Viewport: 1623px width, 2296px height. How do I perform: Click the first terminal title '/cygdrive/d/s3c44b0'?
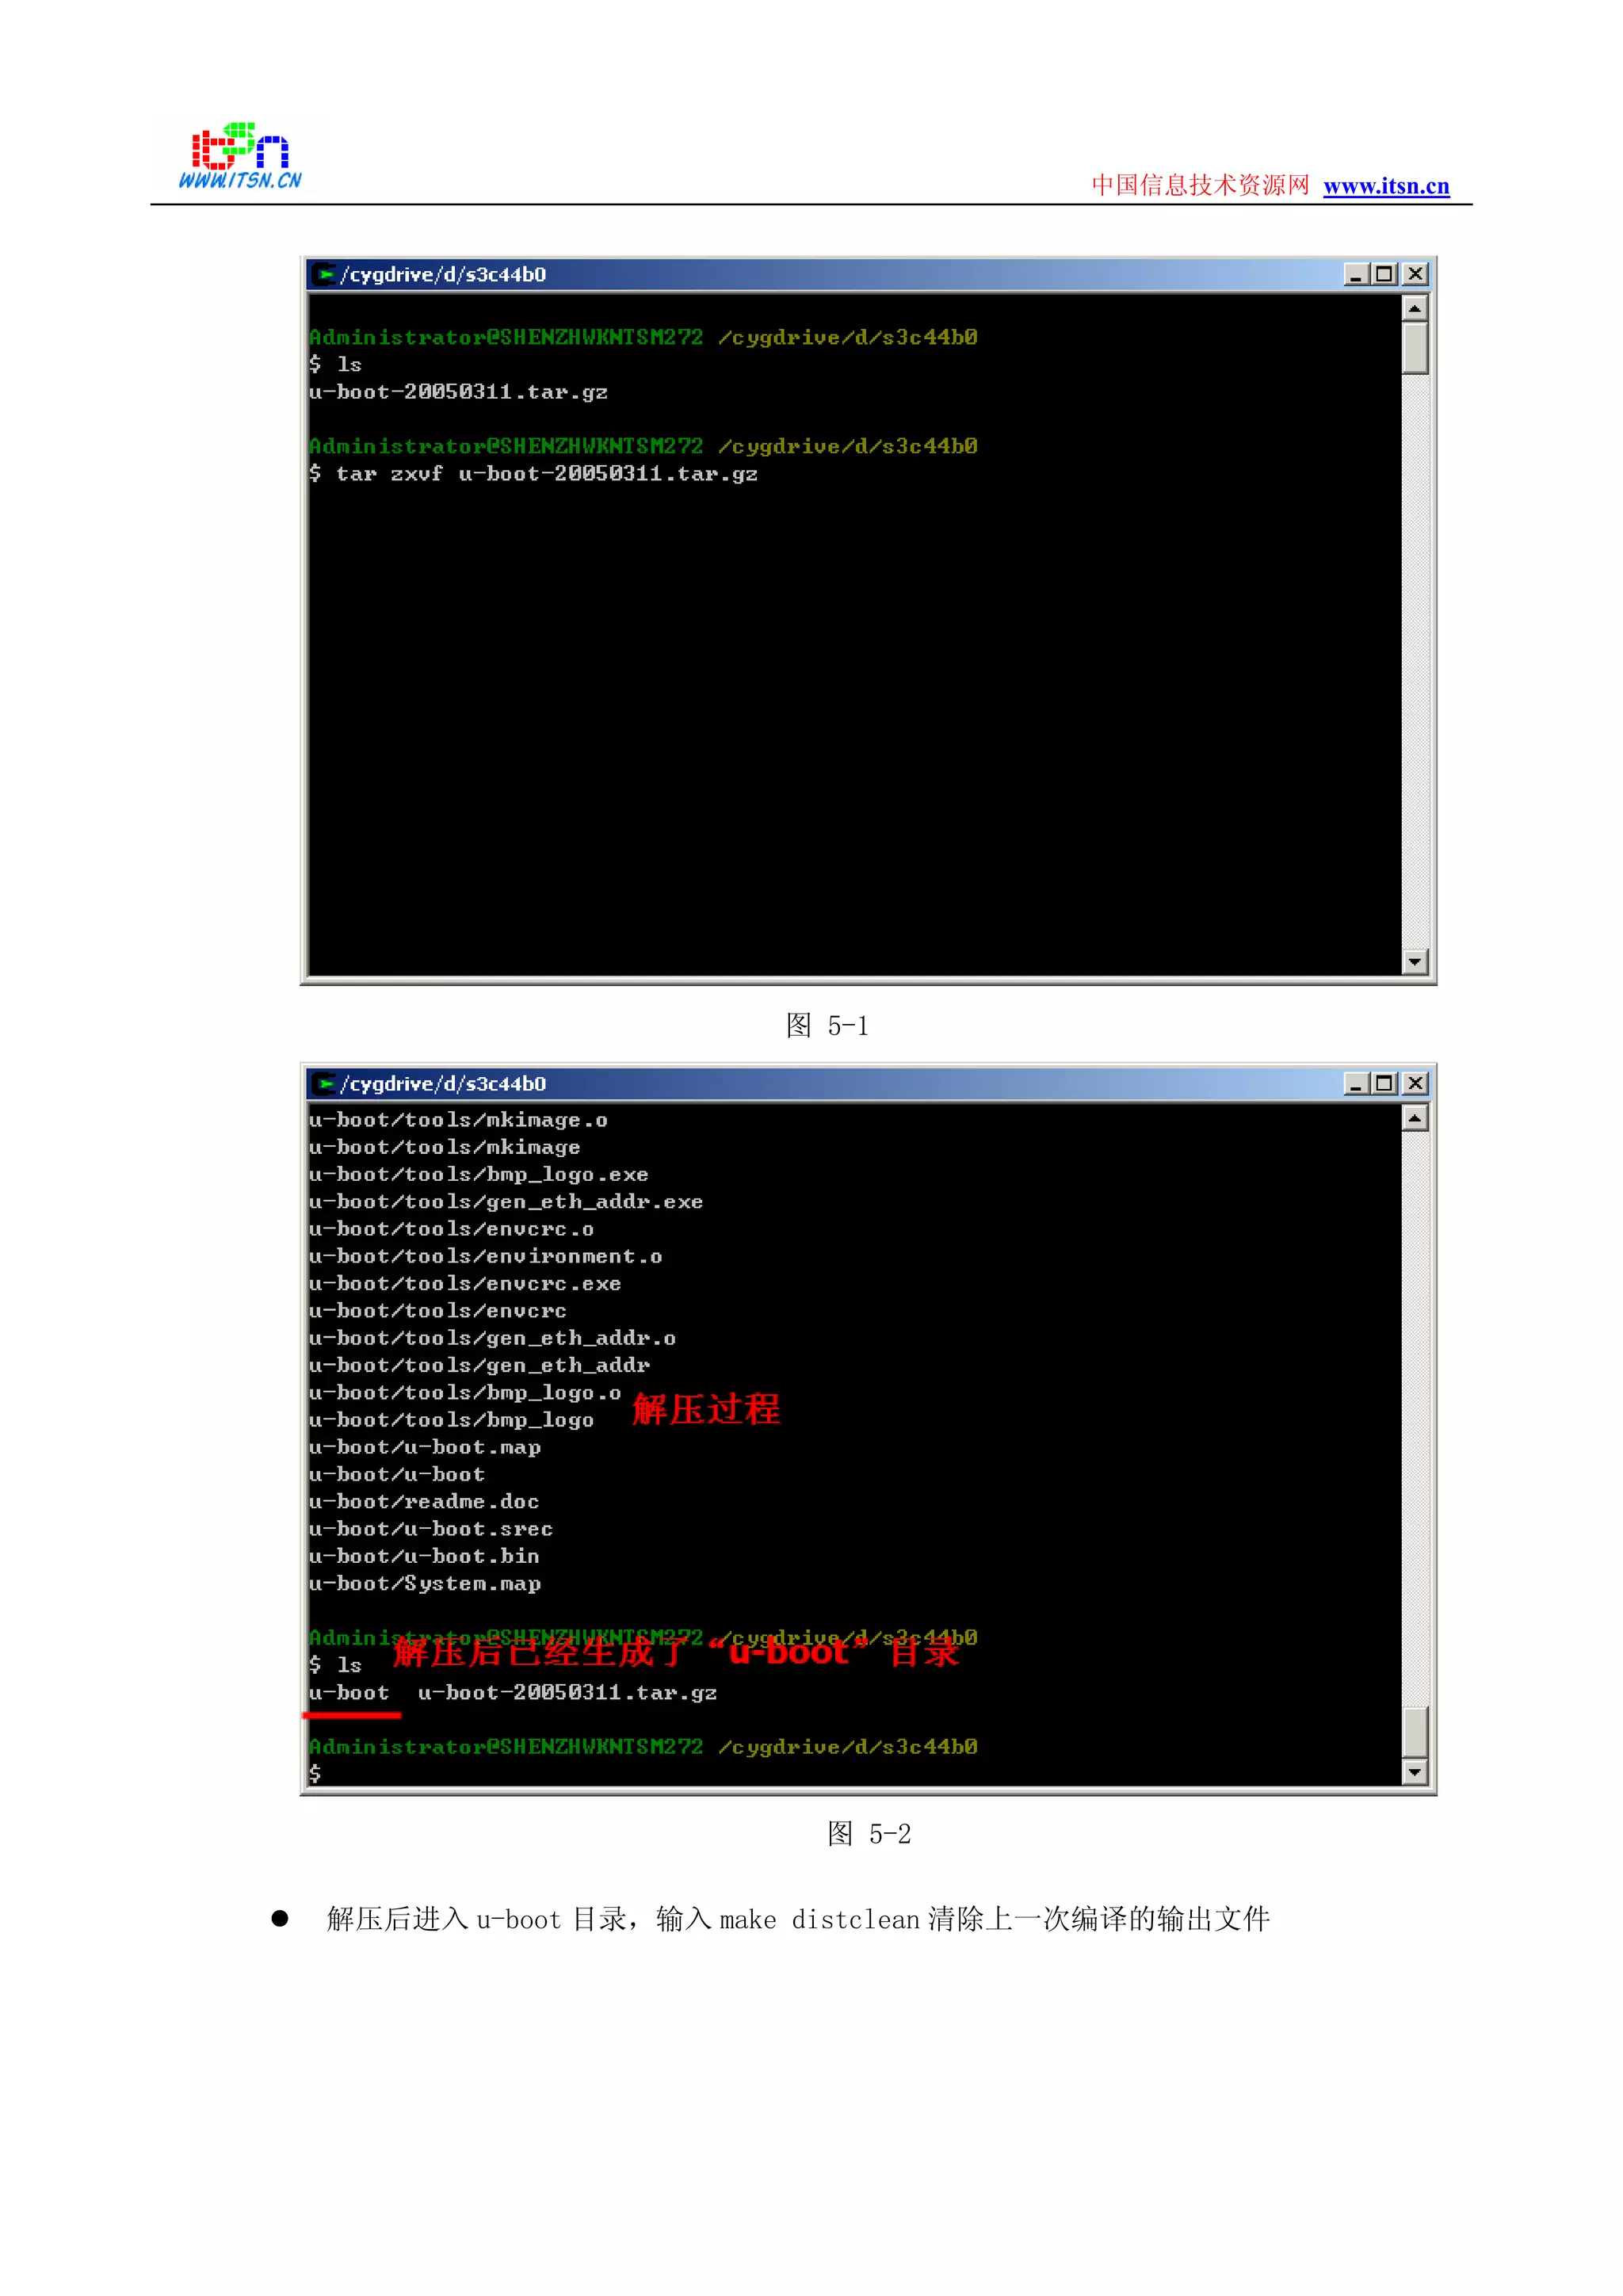pos(444,274)
